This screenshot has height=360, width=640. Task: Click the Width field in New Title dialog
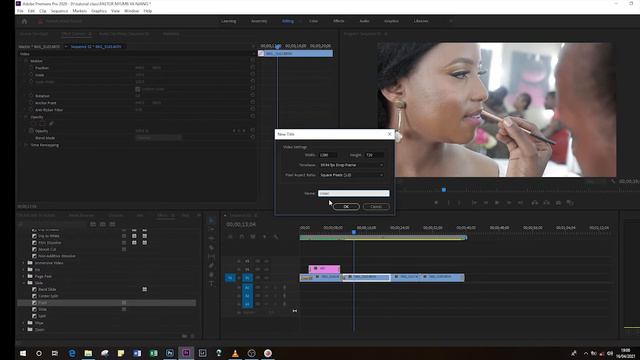tap(328, 155)
